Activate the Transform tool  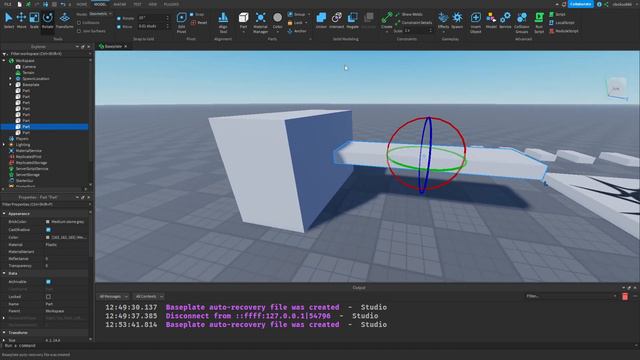(x=64, y=20)
